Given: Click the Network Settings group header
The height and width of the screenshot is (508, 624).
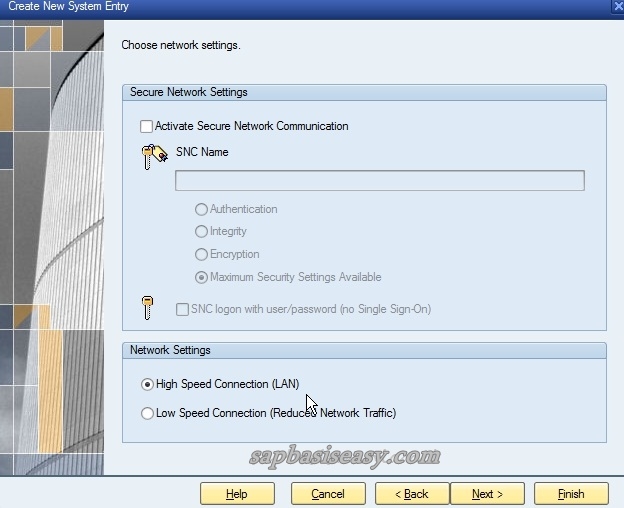Looking at the screenshot, I should [170, 350].
